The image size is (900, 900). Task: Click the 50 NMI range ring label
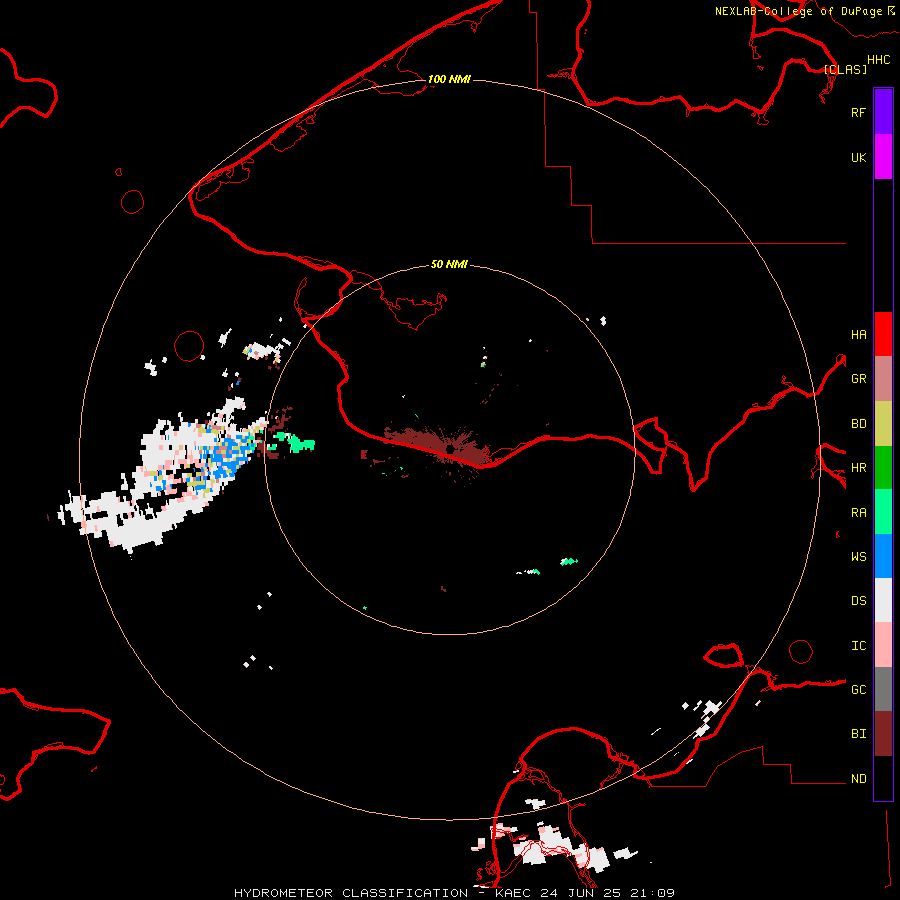(x=449, y=264)
